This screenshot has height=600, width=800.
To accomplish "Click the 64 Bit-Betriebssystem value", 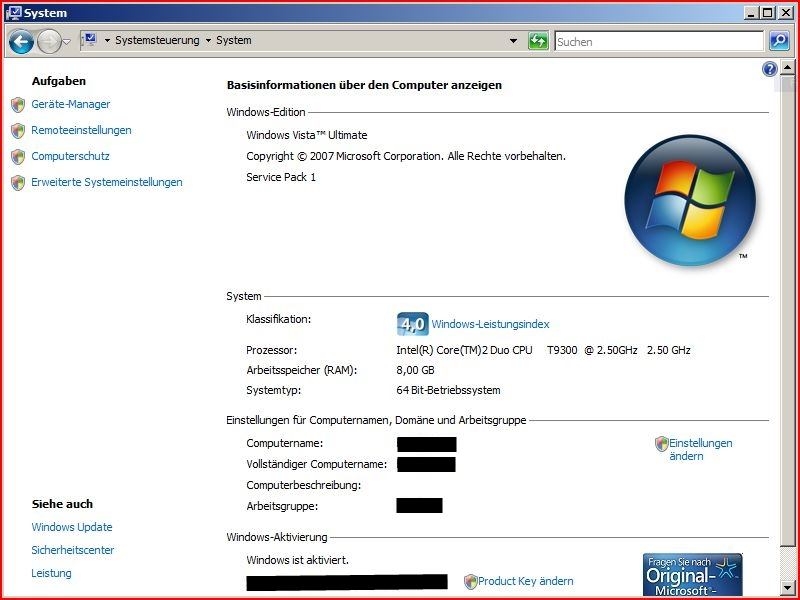I will click(448, 390).
